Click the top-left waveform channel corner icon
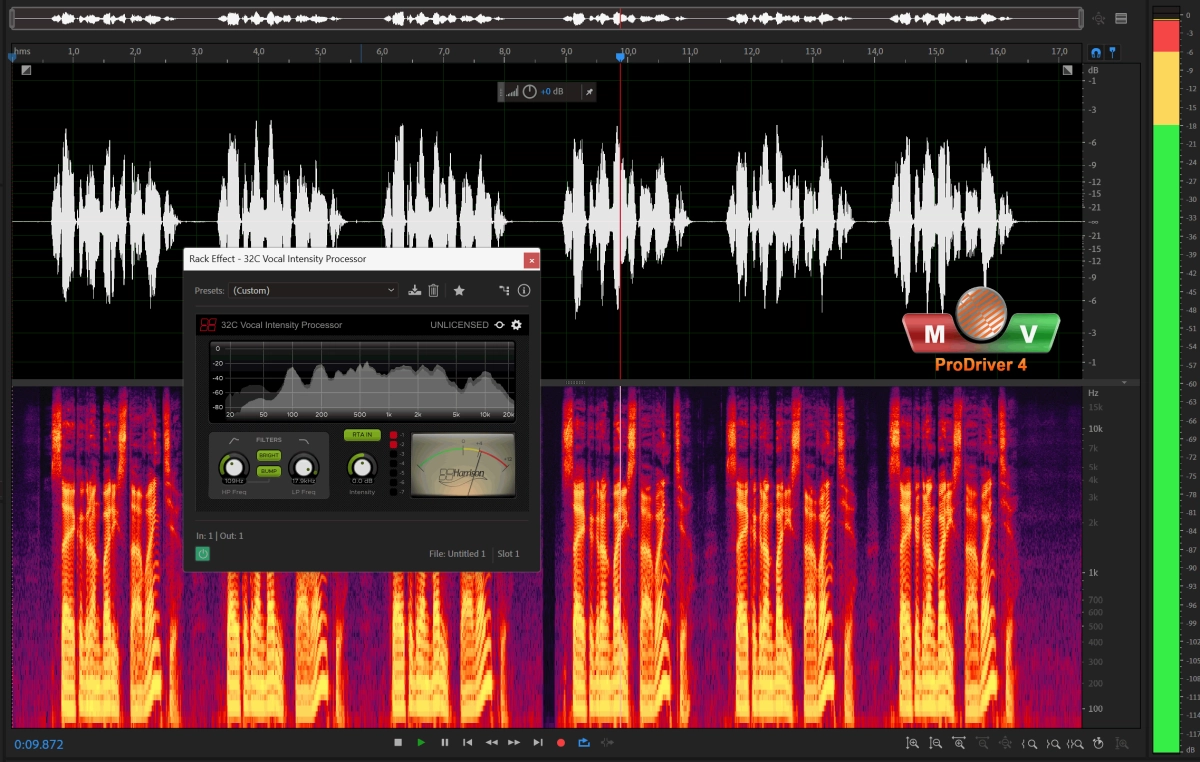The image size is (1200, 762). 26,70
